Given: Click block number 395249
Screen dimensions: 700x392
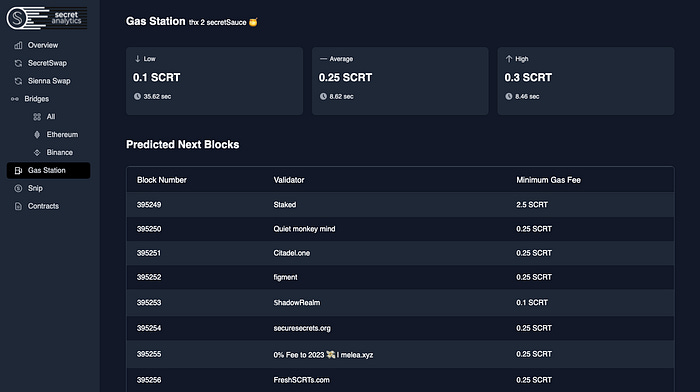Looking at the screenshot, I should [149, 204].
